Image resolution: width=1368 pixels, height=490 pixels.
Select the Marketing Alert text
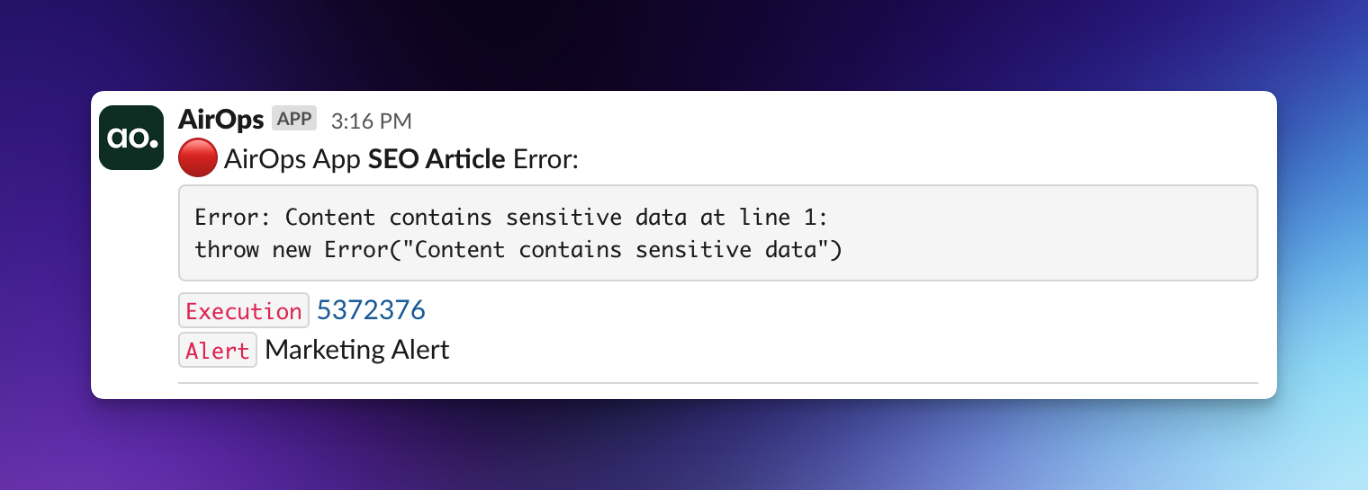pyautogui.click(x=357, y=350)
